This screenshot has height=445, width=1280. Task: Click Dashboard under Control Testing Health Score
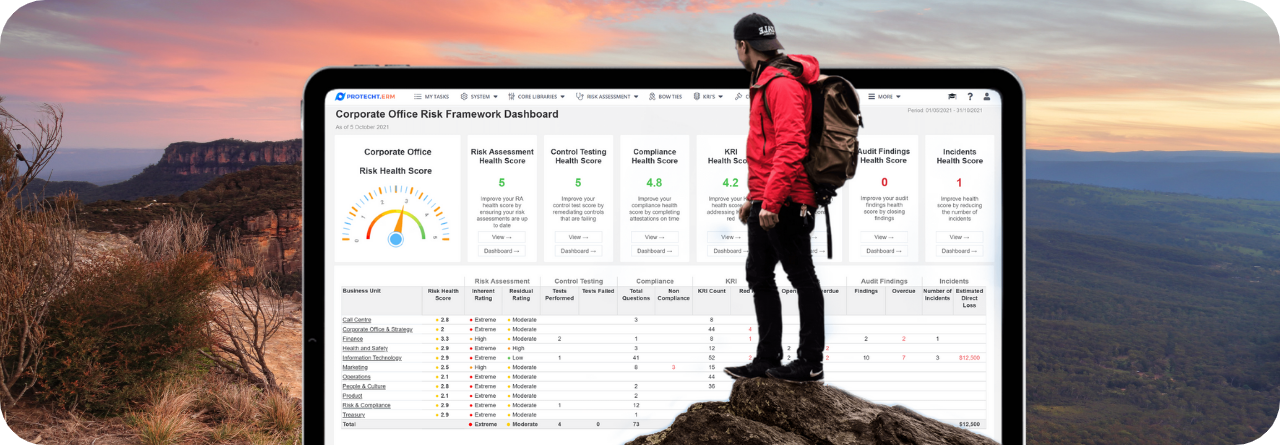[578, 251]
